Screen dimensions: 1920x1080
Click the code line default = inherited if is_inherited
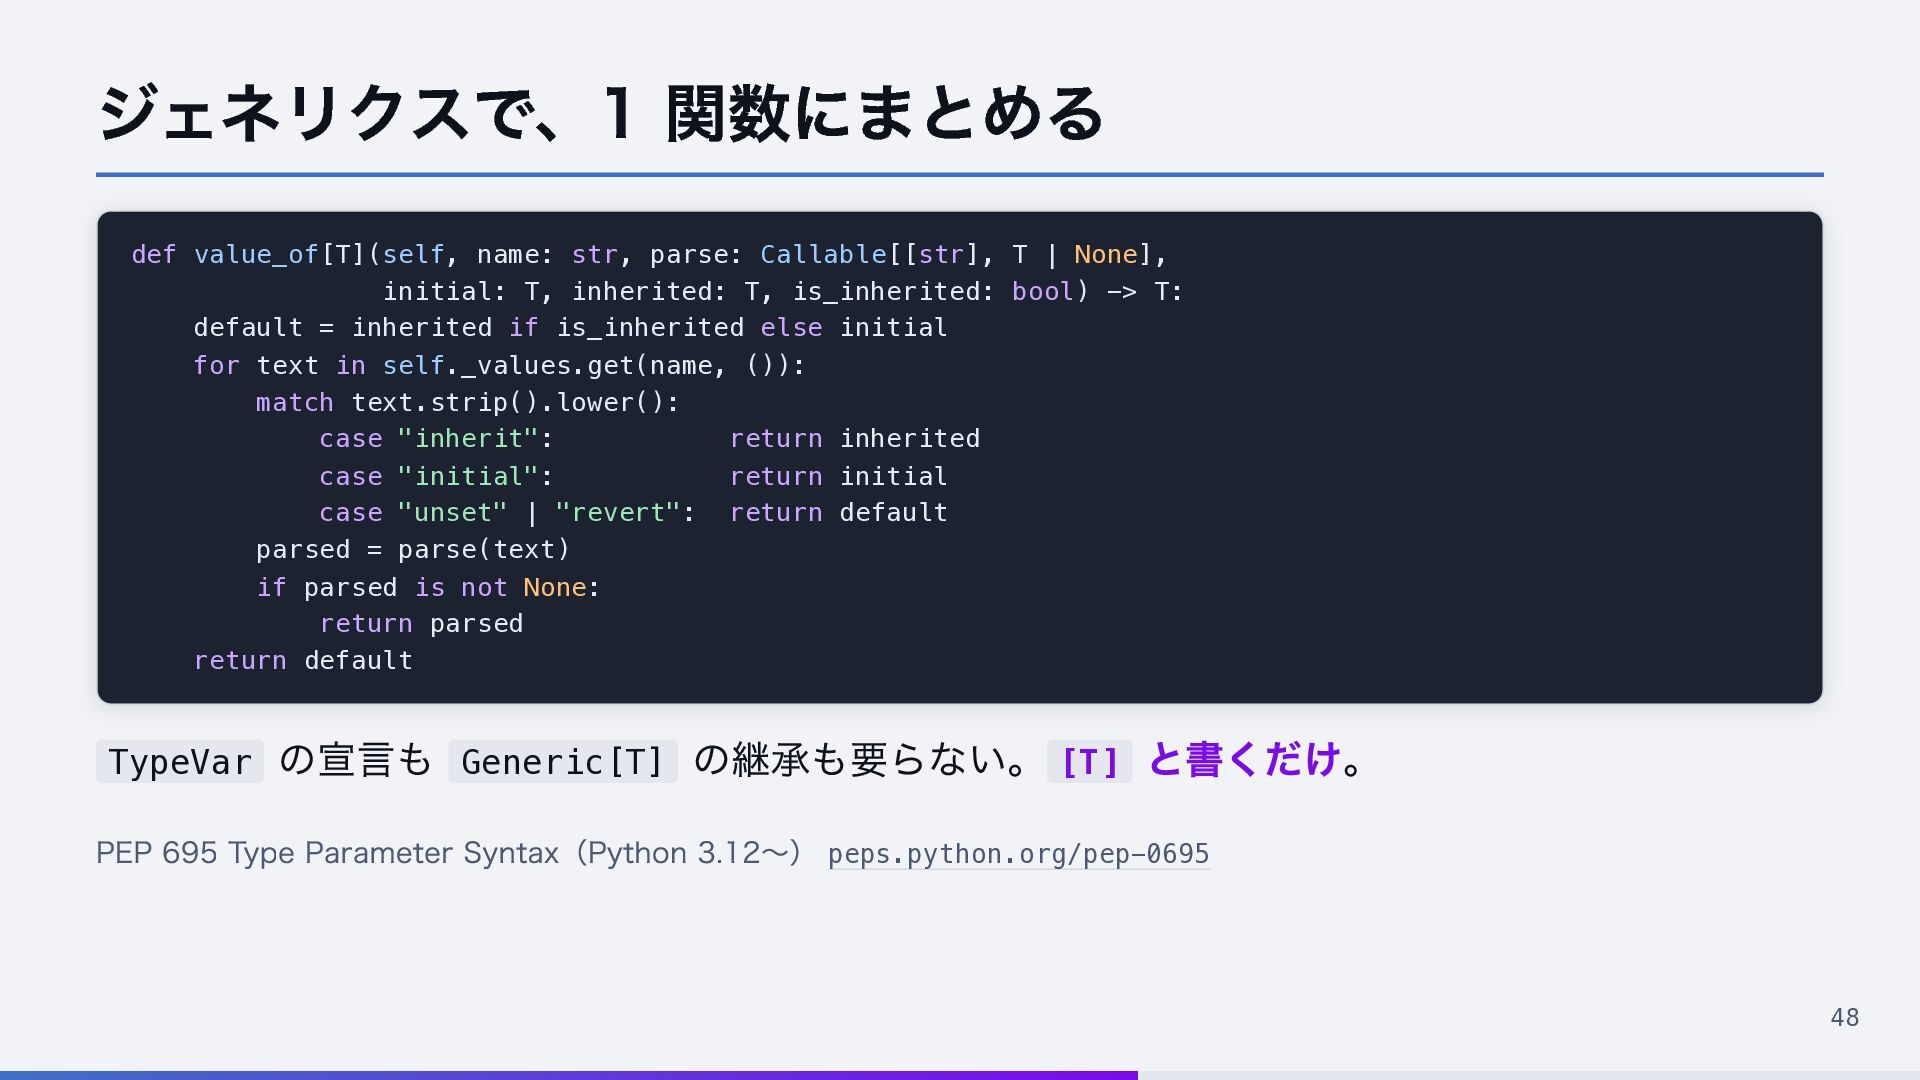click(570, 328)
